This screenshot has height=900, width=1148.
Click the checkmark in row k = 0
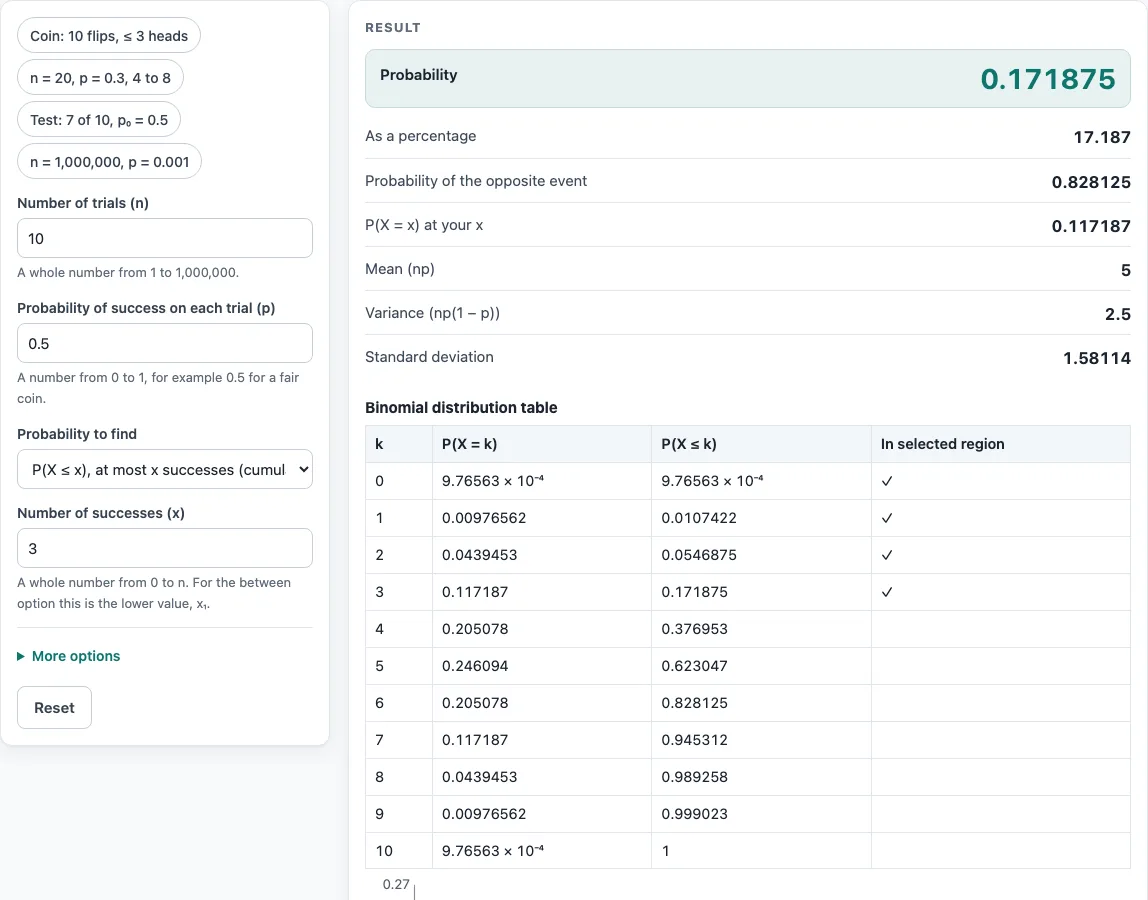887,481
